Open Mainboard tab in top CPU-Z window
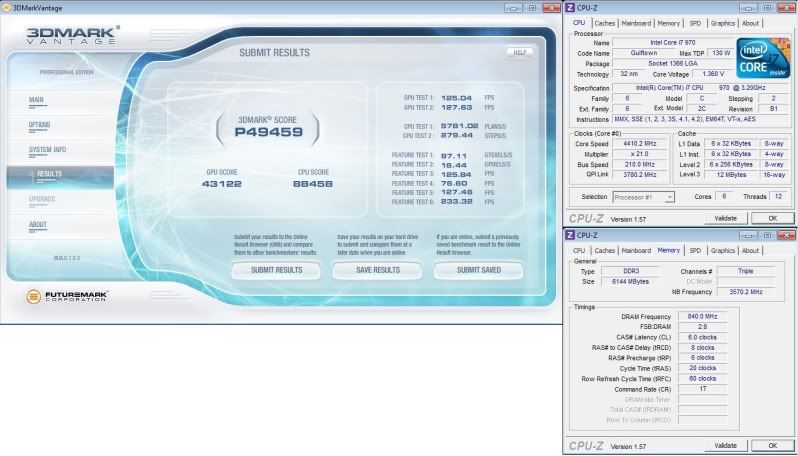798x456 pixels. (636, 23)
